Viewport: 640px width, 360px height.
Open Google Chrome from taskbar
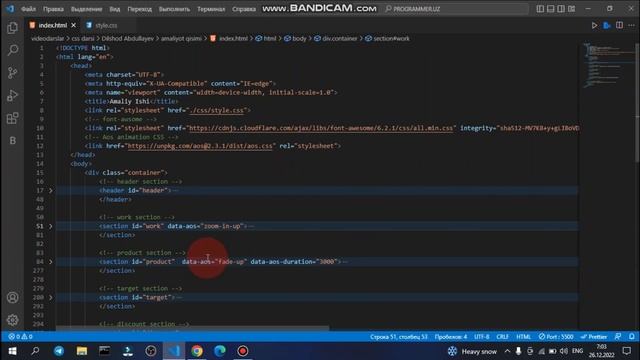[197, 351]
